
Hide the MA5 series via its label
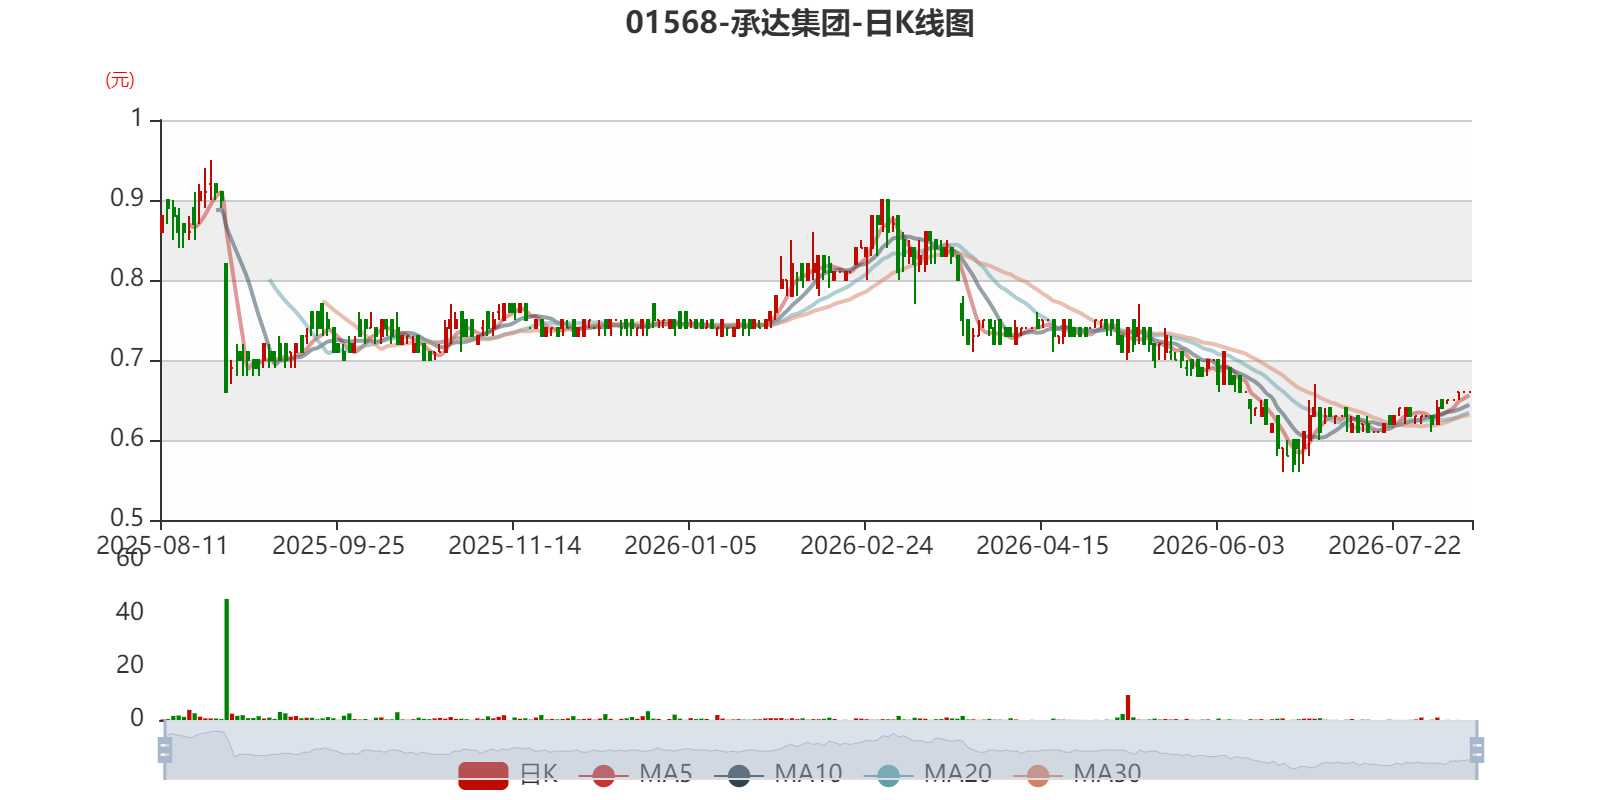[666, 774]
